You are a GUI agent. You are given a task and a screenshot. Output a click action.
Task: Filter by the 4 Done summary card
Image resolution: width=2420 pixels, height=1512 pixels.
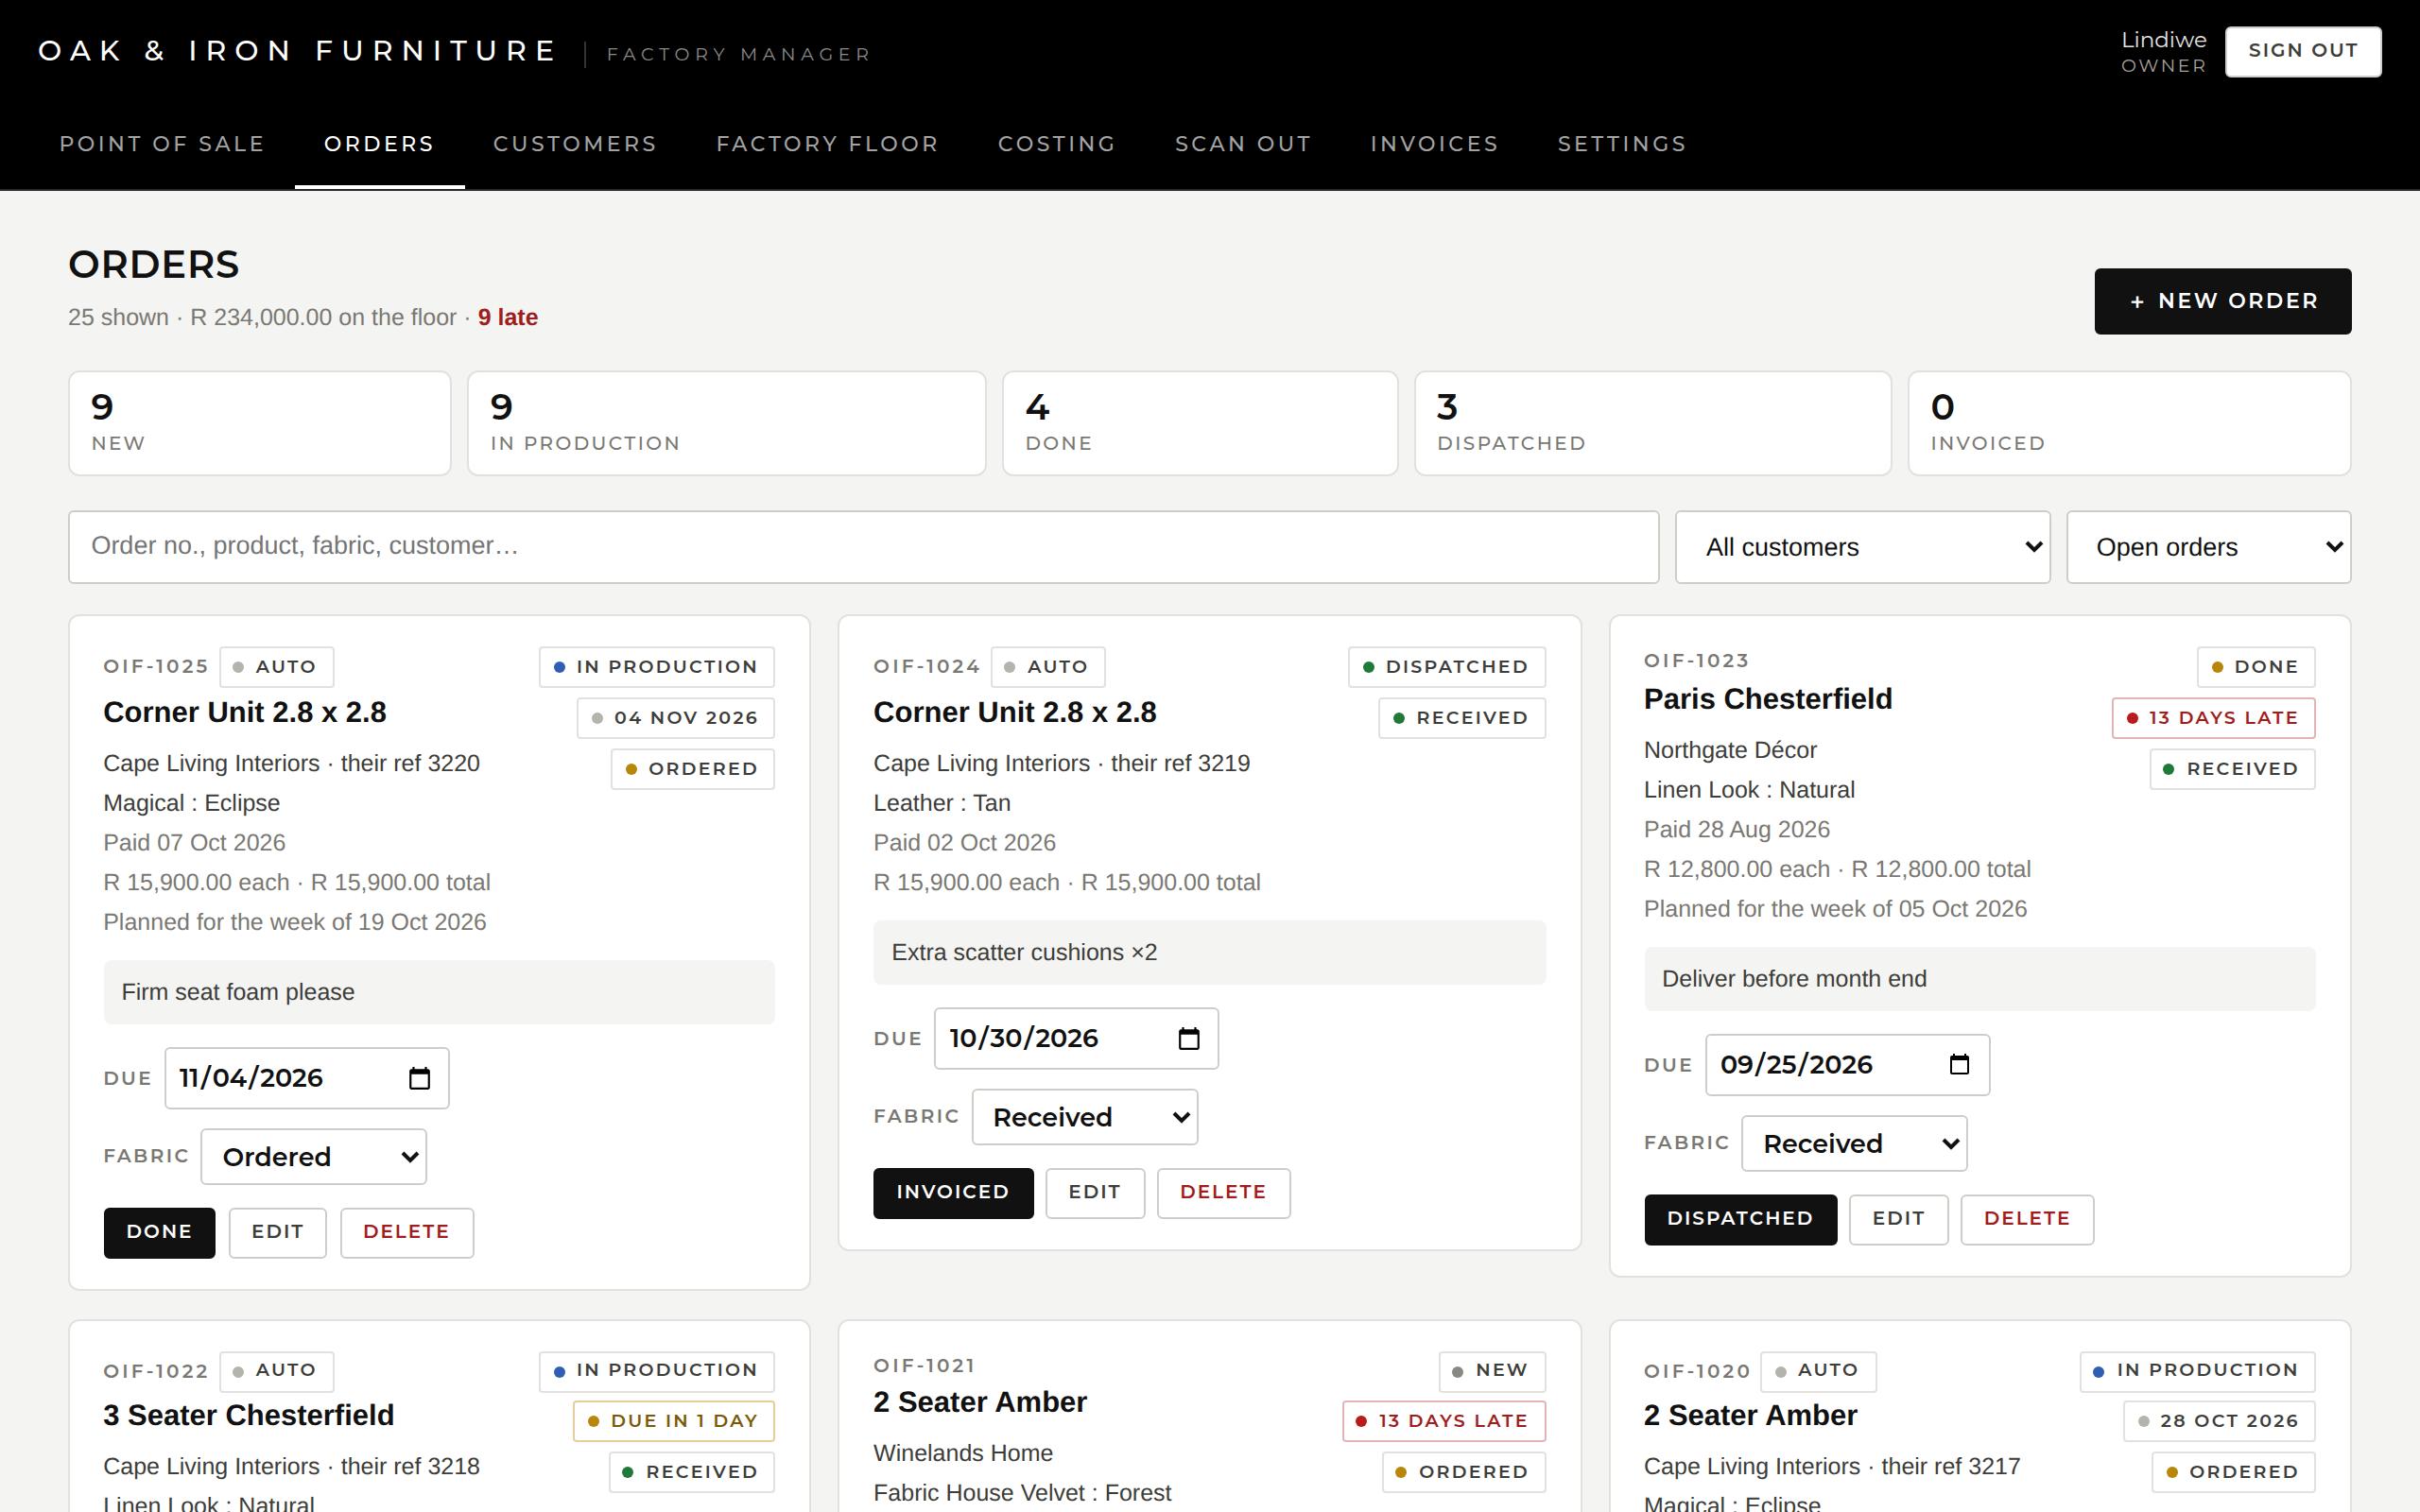(x=1200, y=423)
